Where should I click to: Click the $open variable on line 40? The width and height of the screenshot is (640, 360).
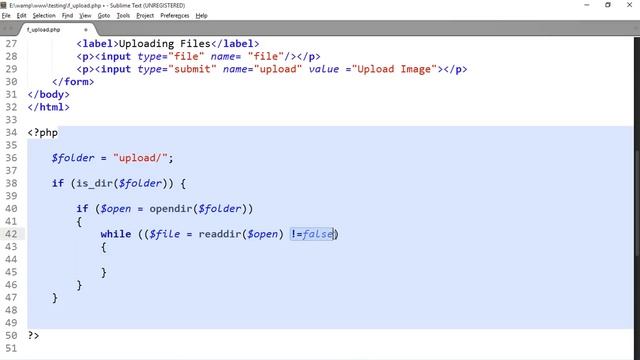tap(116, 209)
